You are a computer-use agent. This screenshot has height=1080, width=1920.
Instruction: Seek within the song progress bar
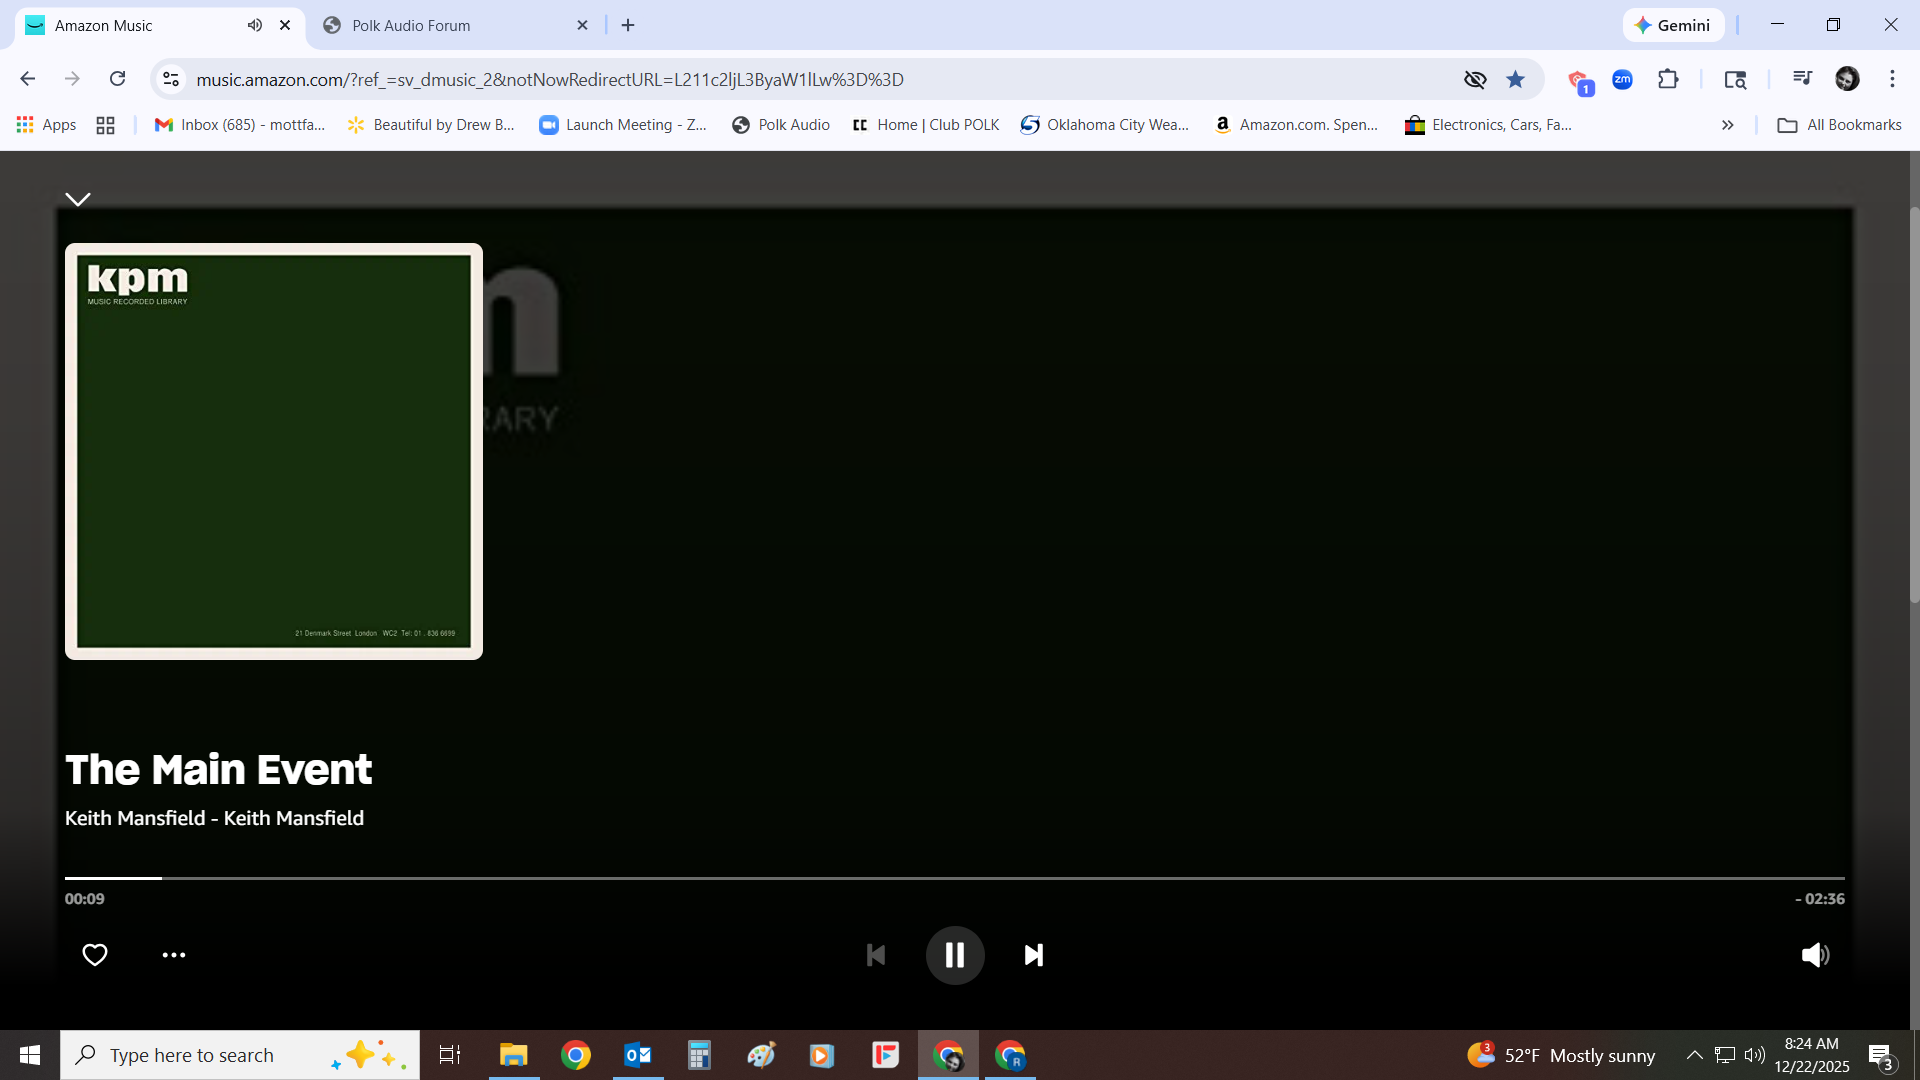click(955, 878)
